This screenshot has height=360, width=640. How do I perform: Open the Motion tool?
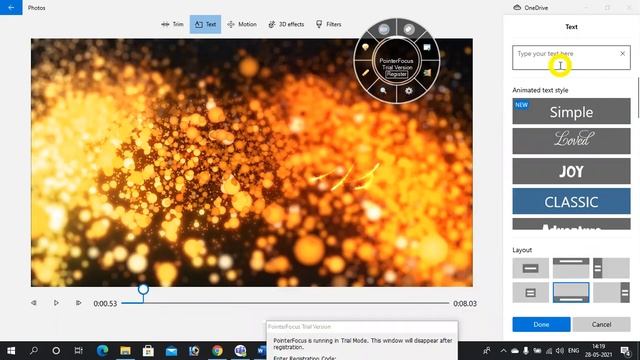pos(242,24)
